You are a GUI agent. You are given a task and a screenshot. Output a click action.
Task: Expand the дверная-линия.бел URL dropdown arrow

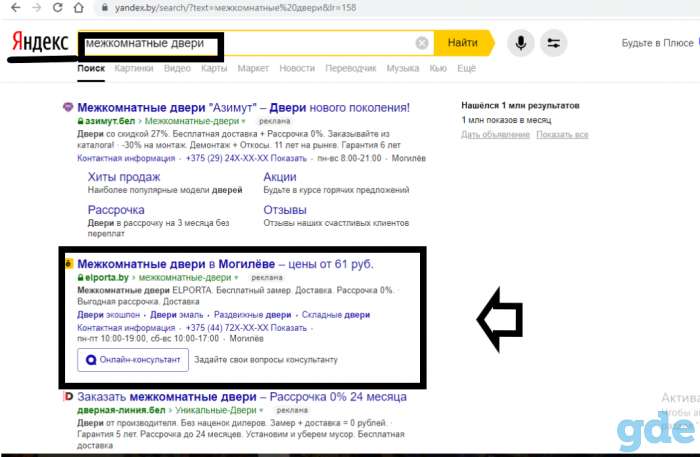point(261,410)
